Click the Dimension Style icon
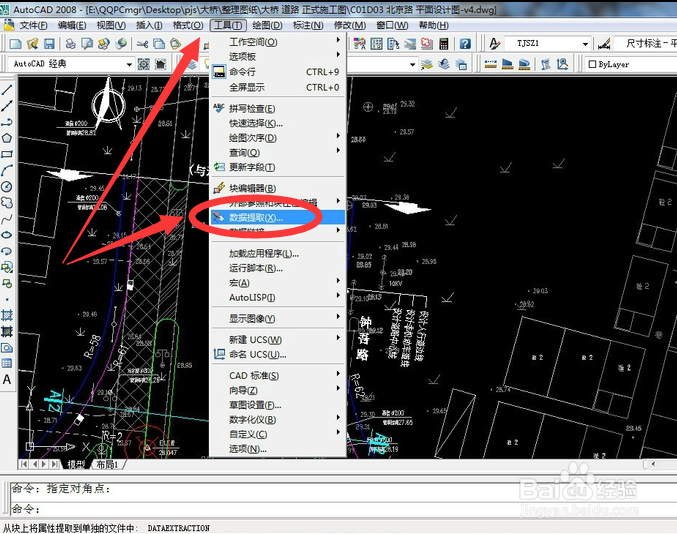The width and height of the screenshot is (677, 534). [604, 44]
